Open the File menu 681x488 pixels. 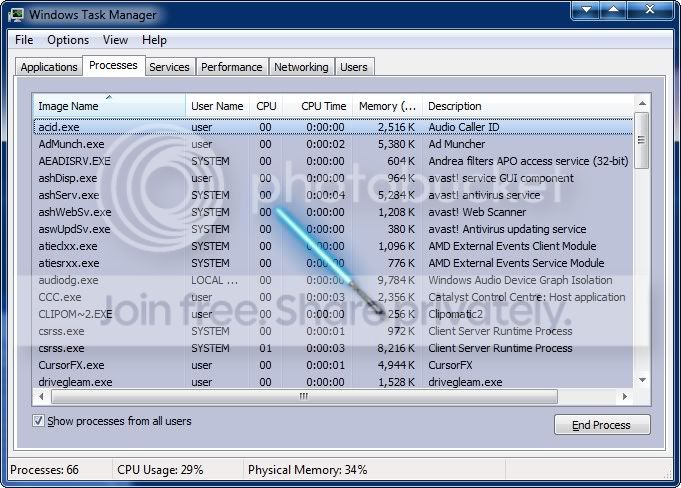[x=24, y=40]
